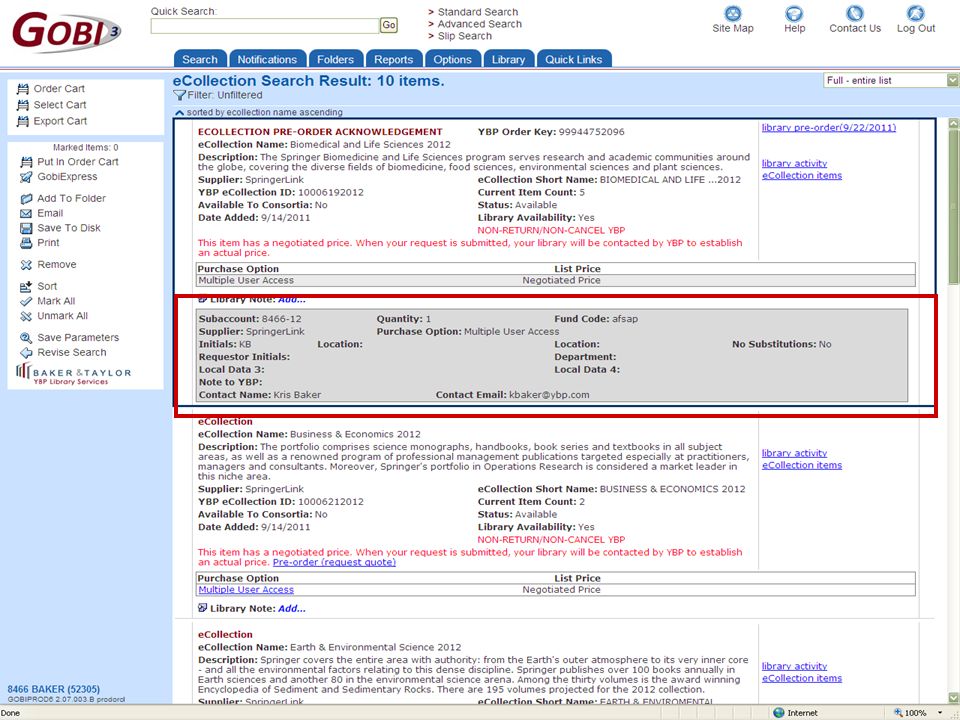
Task: Click the Export Cart icon
Action: pyautogui.click(x=23, y=121)
